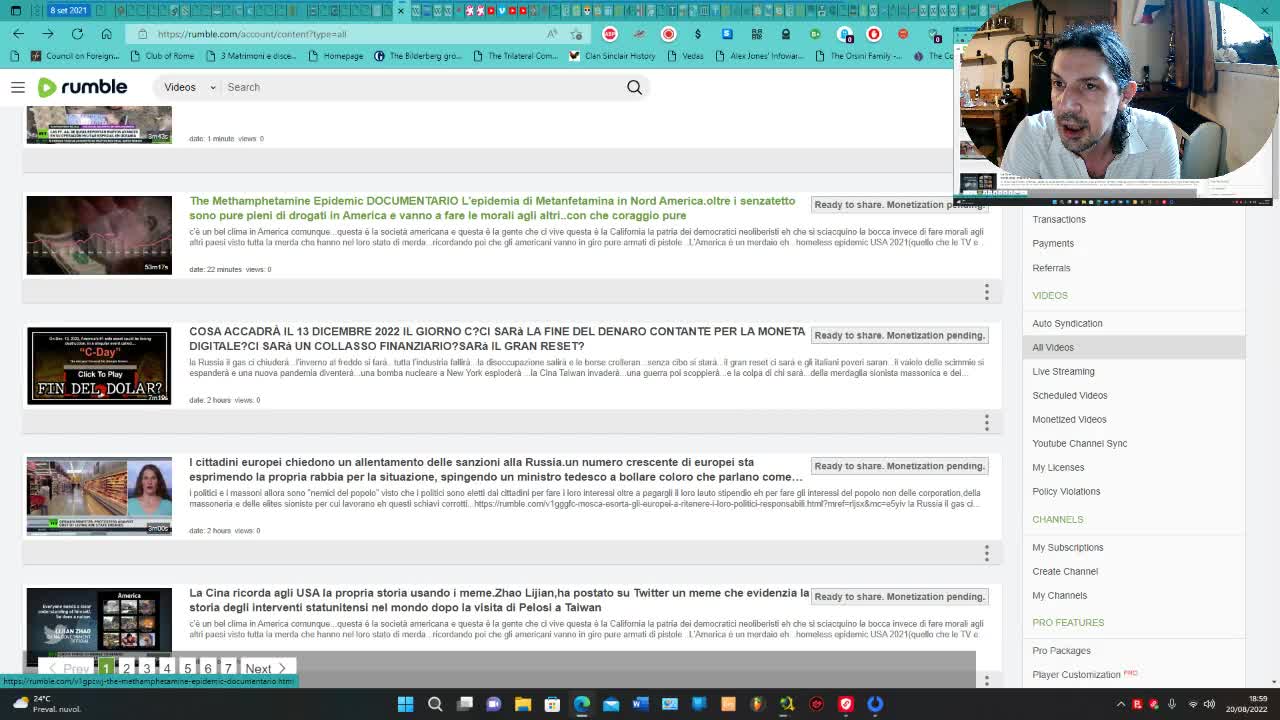Open options menu for Methamphetamine Epidemic video
Screen dimensions: 1280x720
[x=986, y=291]
